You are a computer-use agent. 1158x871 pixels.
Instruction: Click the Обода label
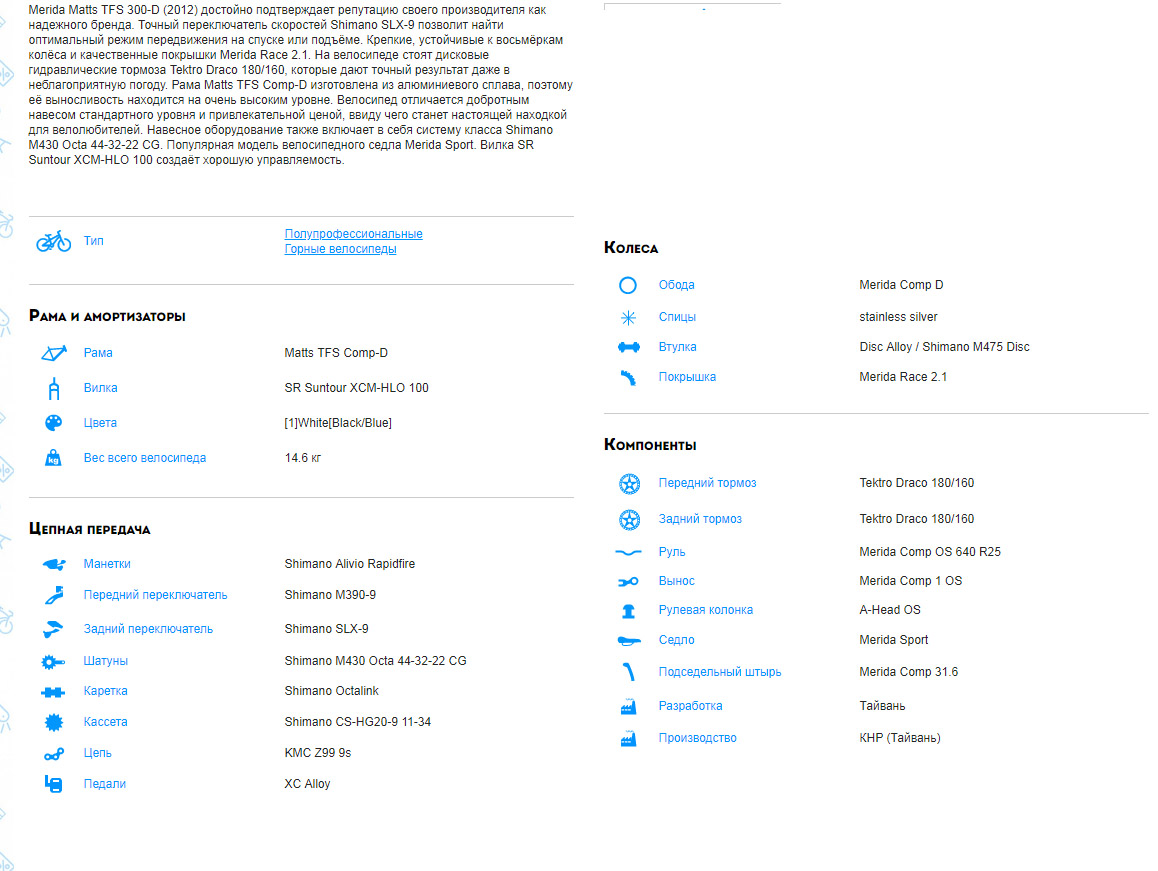pos(676,285)
